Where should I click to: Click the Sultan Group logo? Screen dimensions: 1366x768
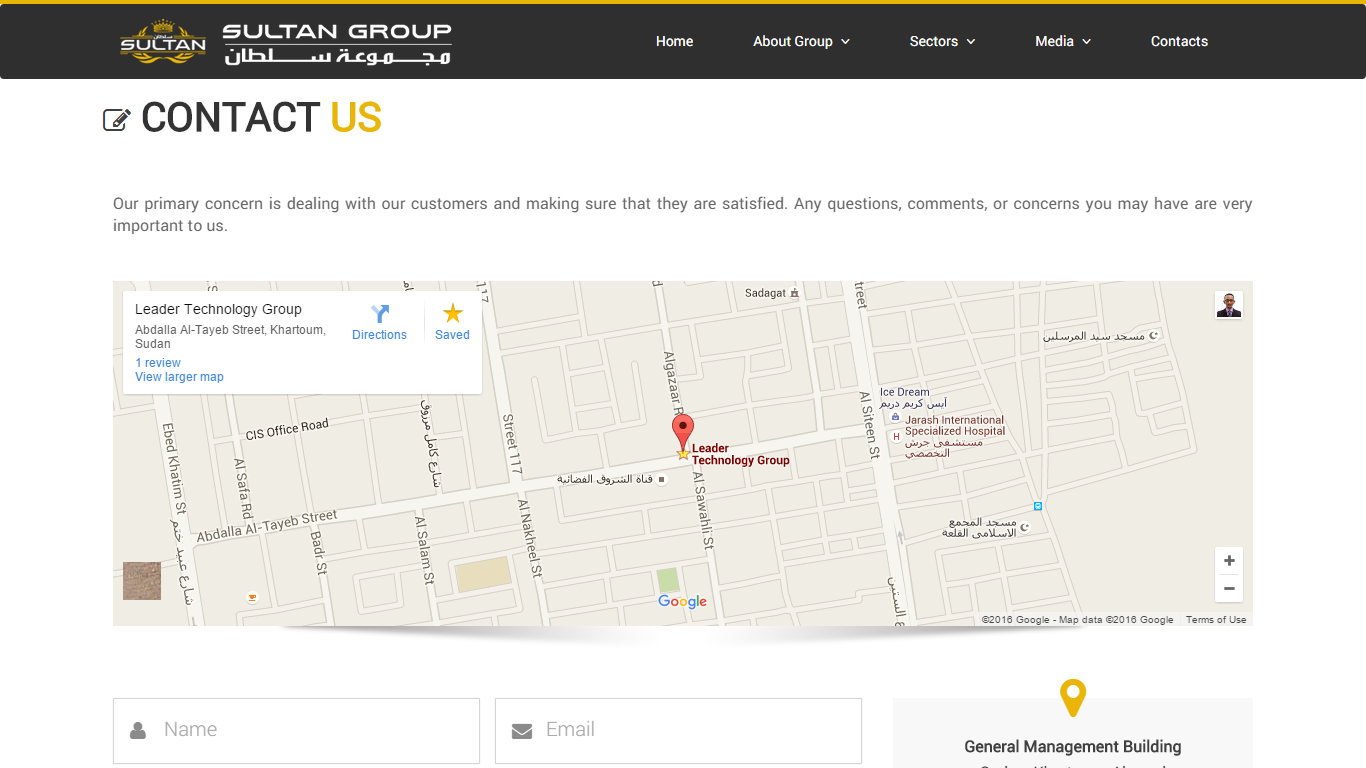click(x=286, y=43)
